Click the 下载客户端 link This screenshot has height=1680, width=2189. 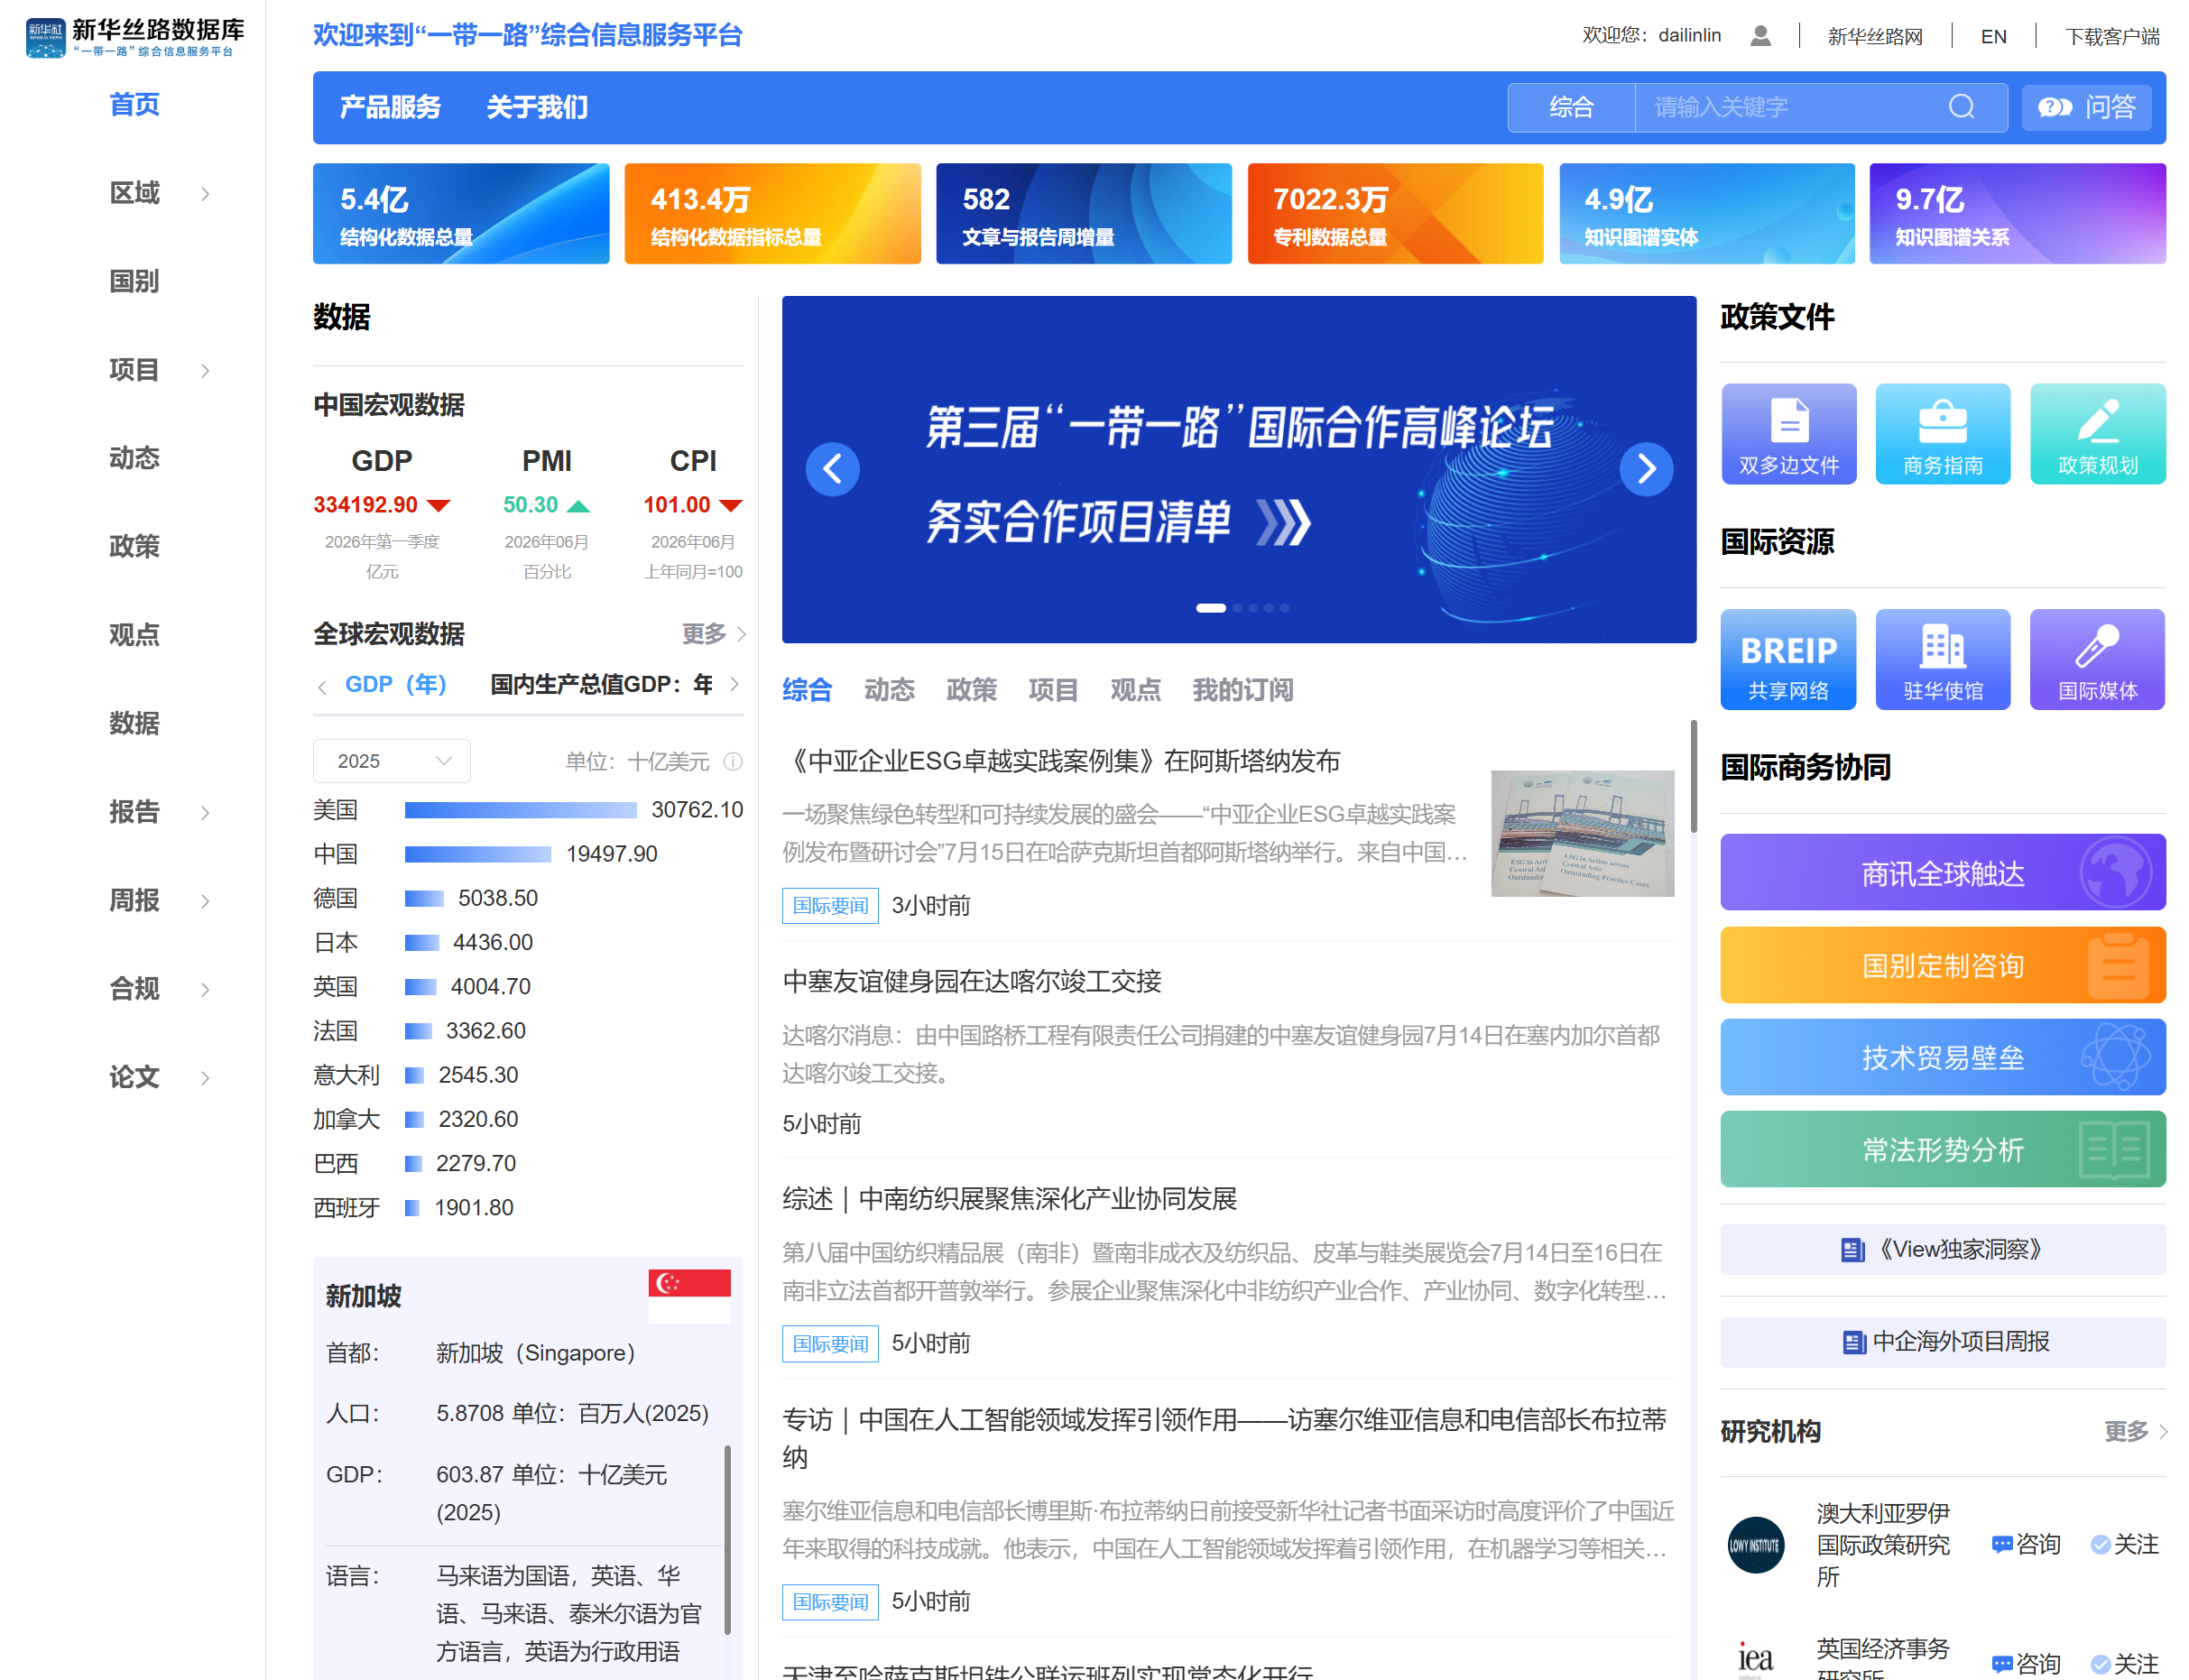[x=2112, y=36]
